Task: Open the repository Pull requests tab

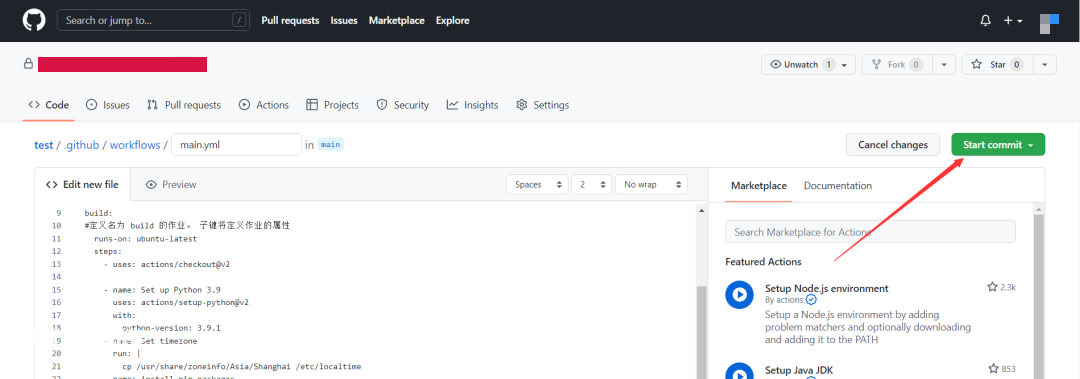Action: click(184, 105)
